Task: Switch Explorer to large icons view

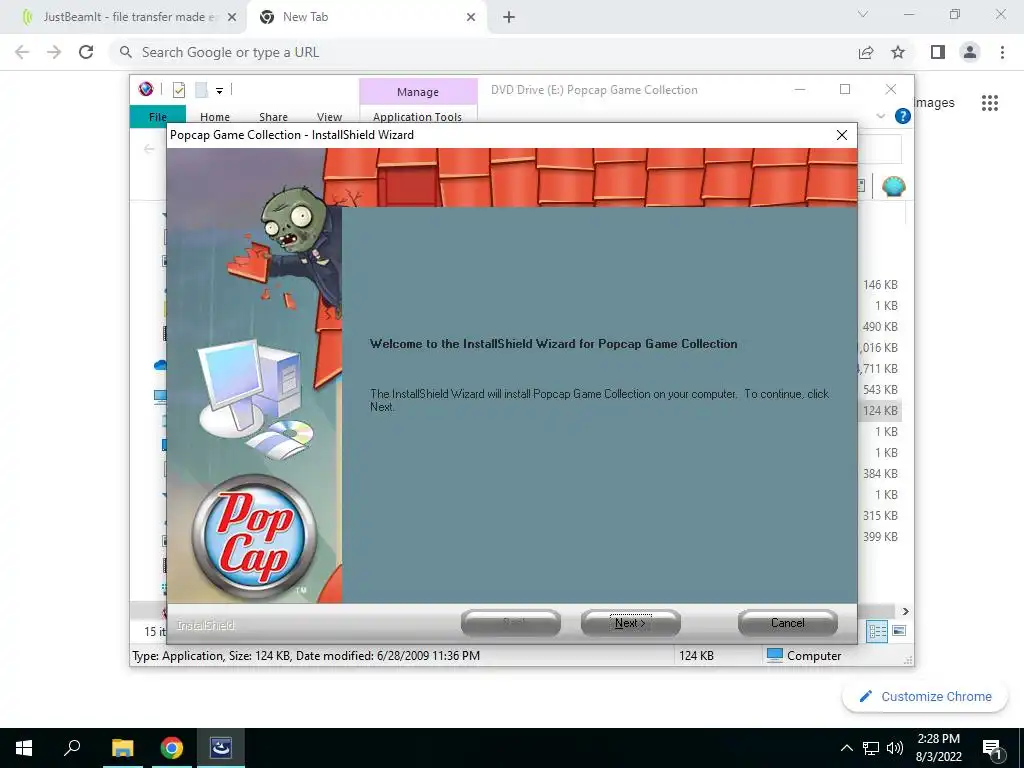Action: (899, 631)
